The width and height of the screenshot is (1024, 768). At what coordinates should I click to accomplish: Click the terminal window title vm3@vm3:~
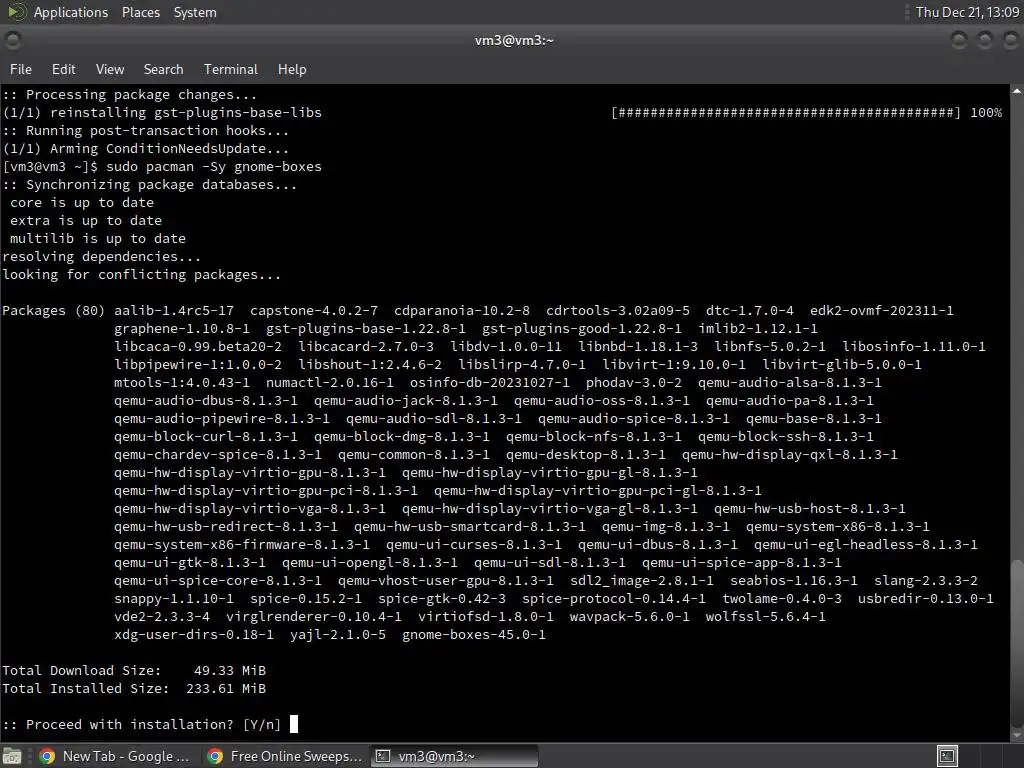[514, 40]
